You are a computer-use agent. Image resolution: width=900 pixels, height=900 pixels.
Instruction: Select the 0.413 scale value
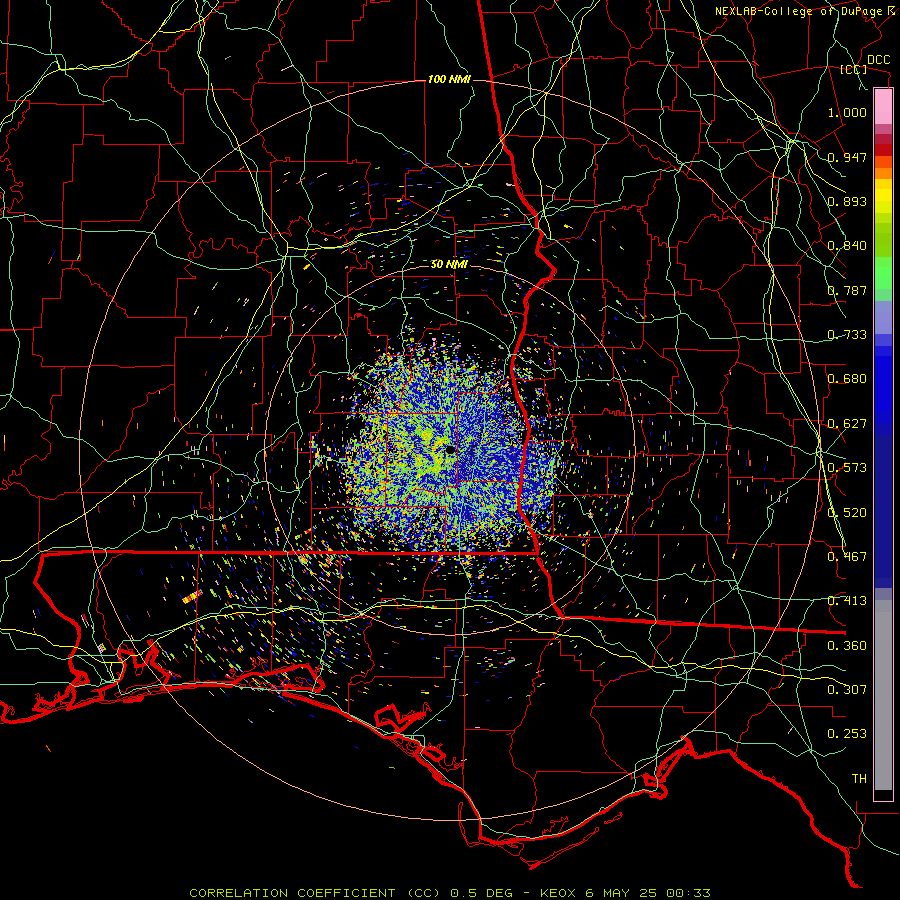tap(847, 601)
